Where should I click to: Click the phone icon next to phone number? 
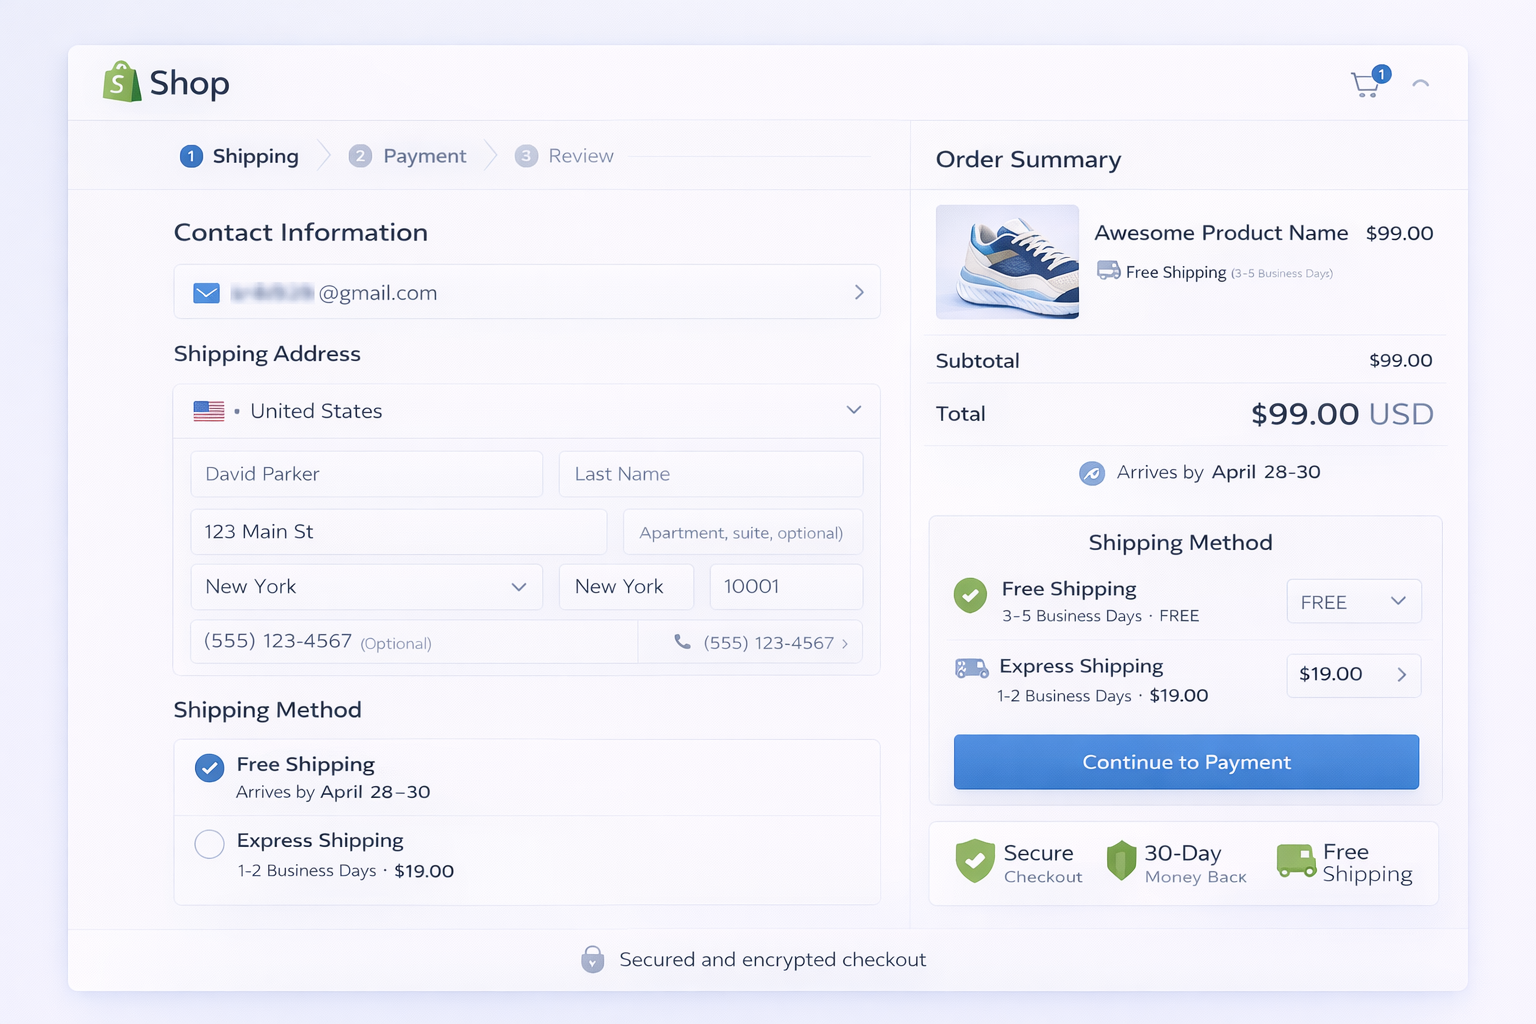coord(682,642)
